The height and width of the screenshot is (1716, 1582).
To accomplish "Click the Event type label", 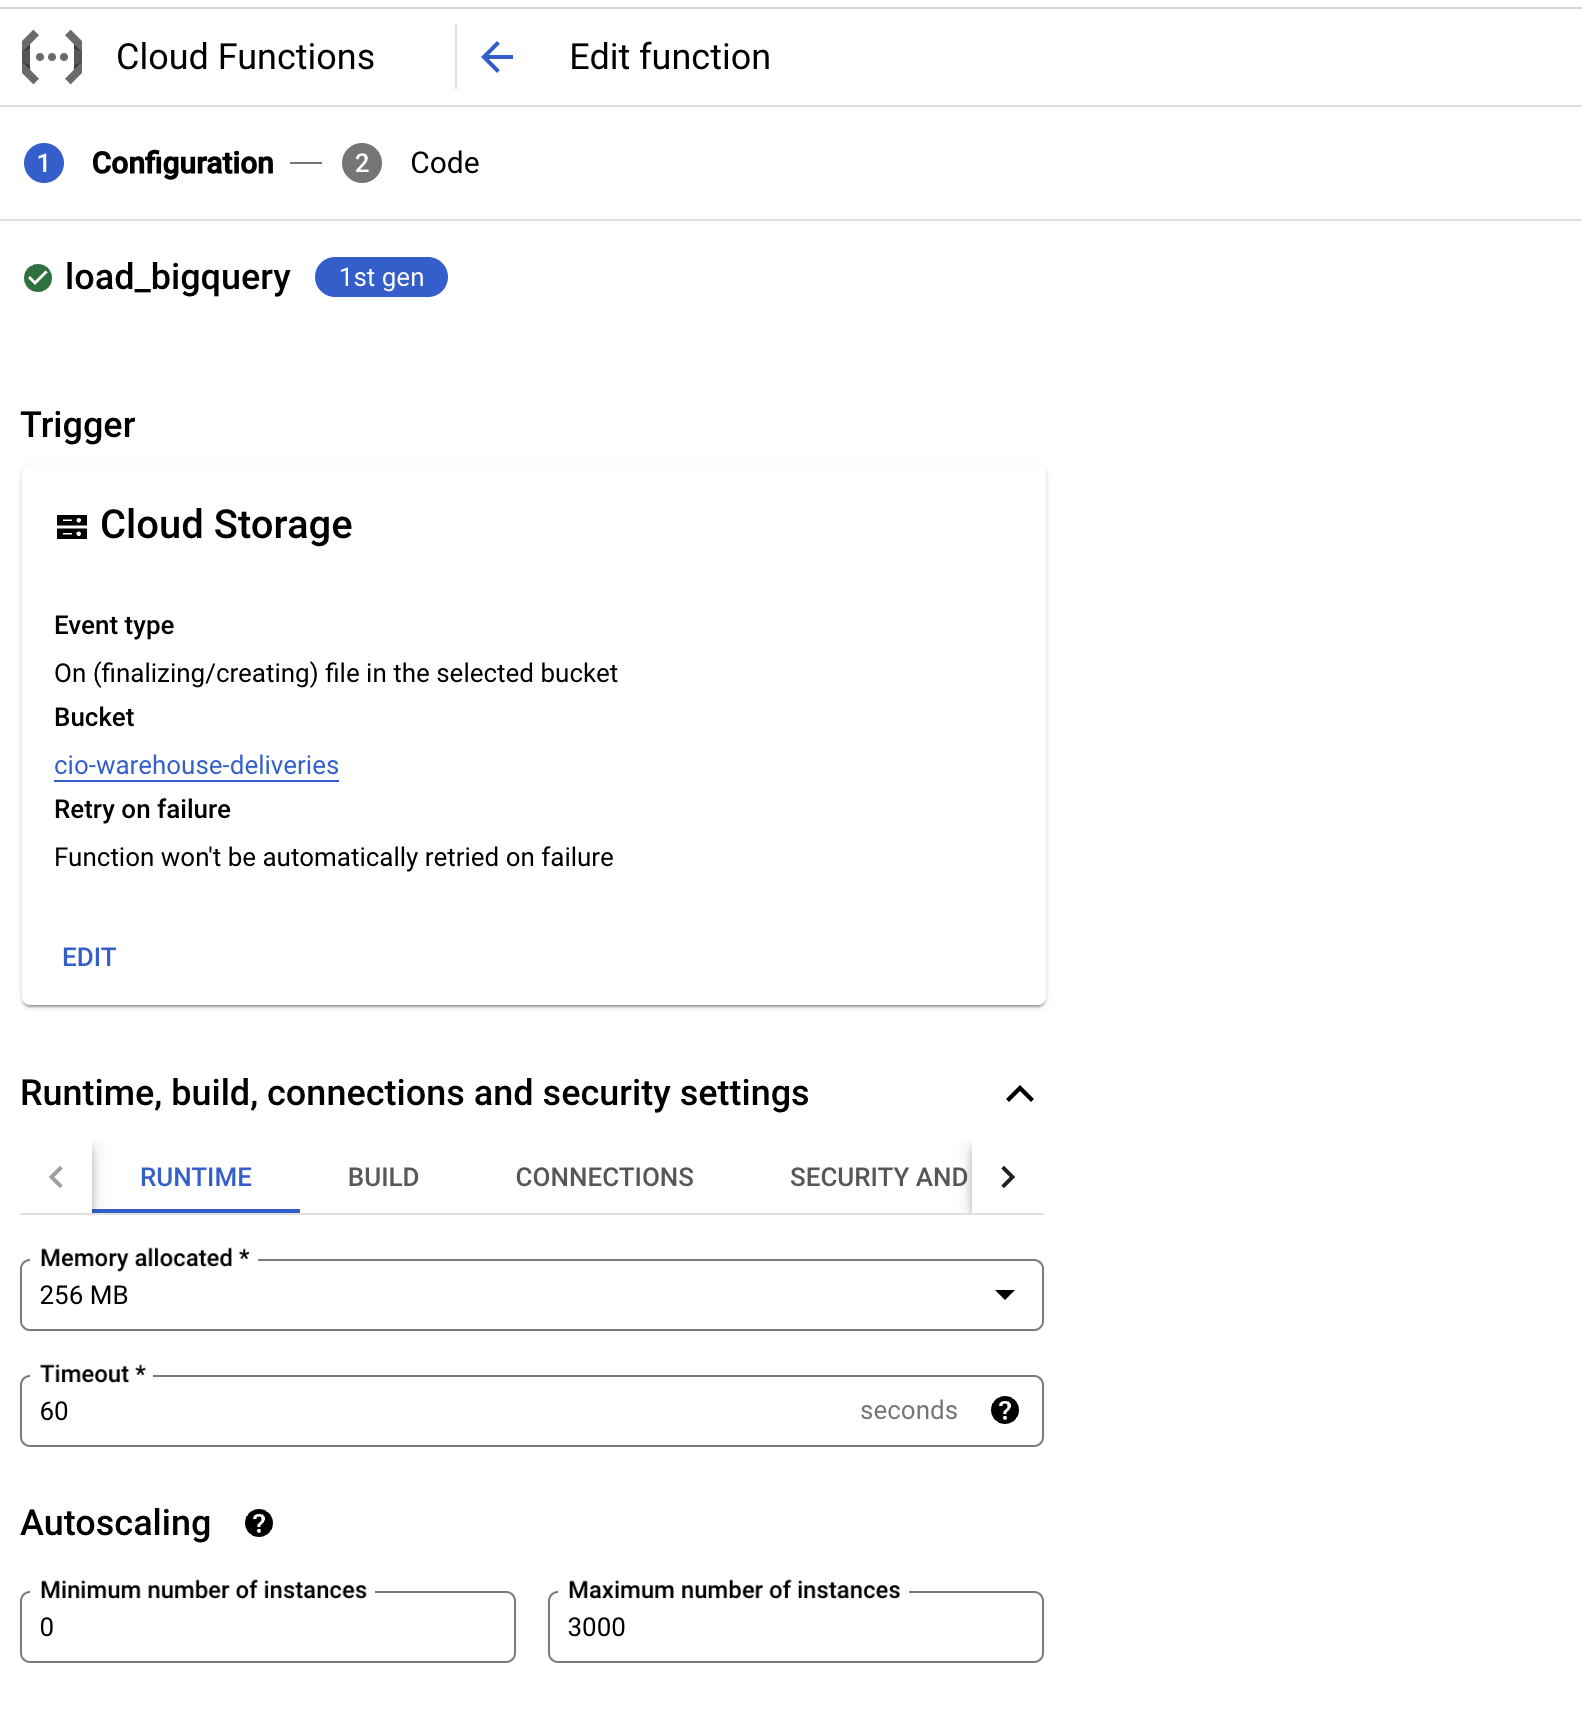I will pos(114,625).
